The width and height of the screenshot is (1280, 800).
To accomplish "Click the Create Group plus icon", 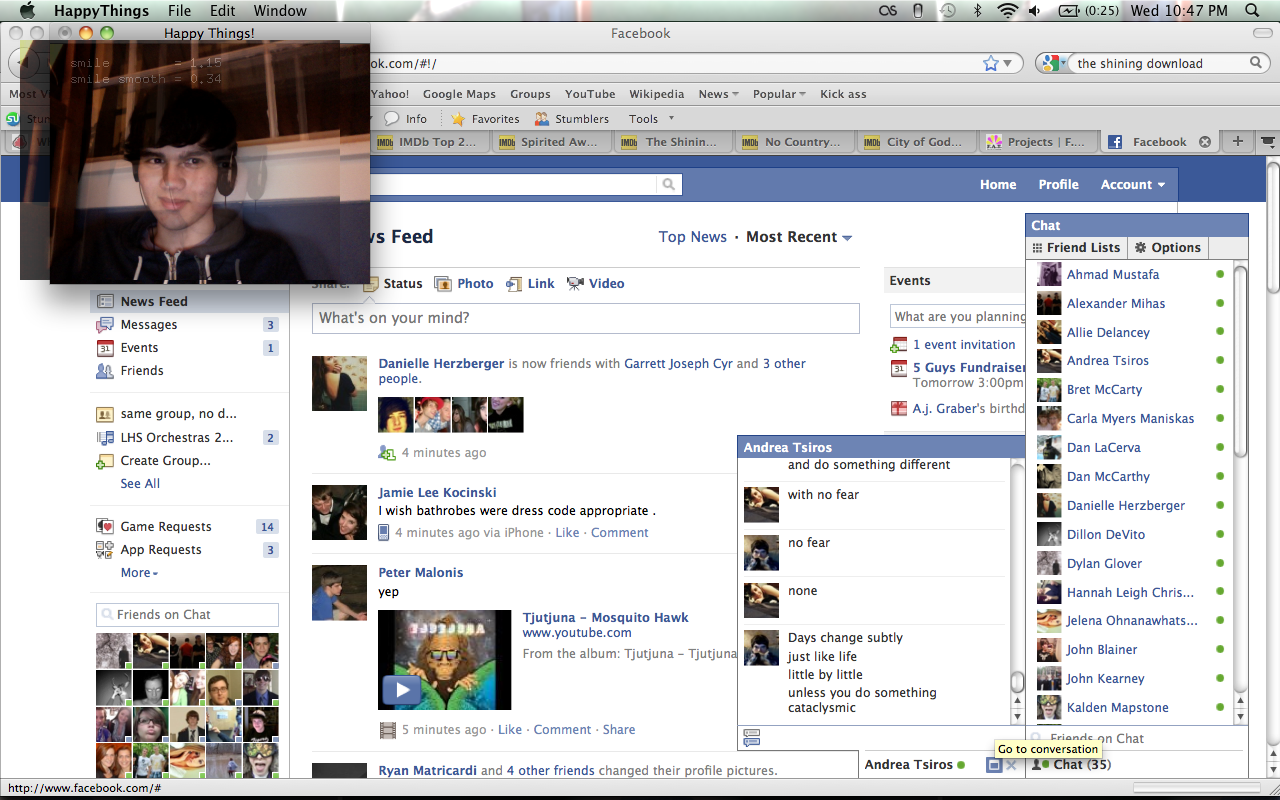I will pyautogui.click(x=105, y=461).
